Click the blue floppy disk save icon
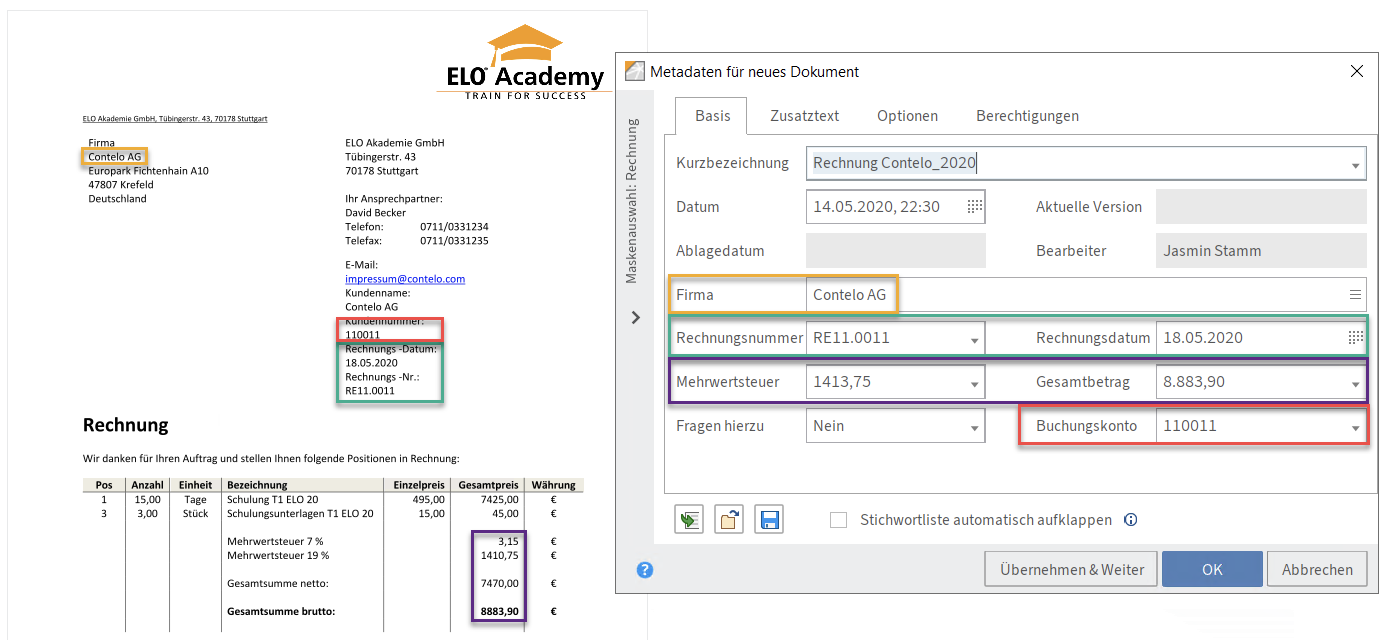The width and height of the screenshot is (1395, 640). 769,520
